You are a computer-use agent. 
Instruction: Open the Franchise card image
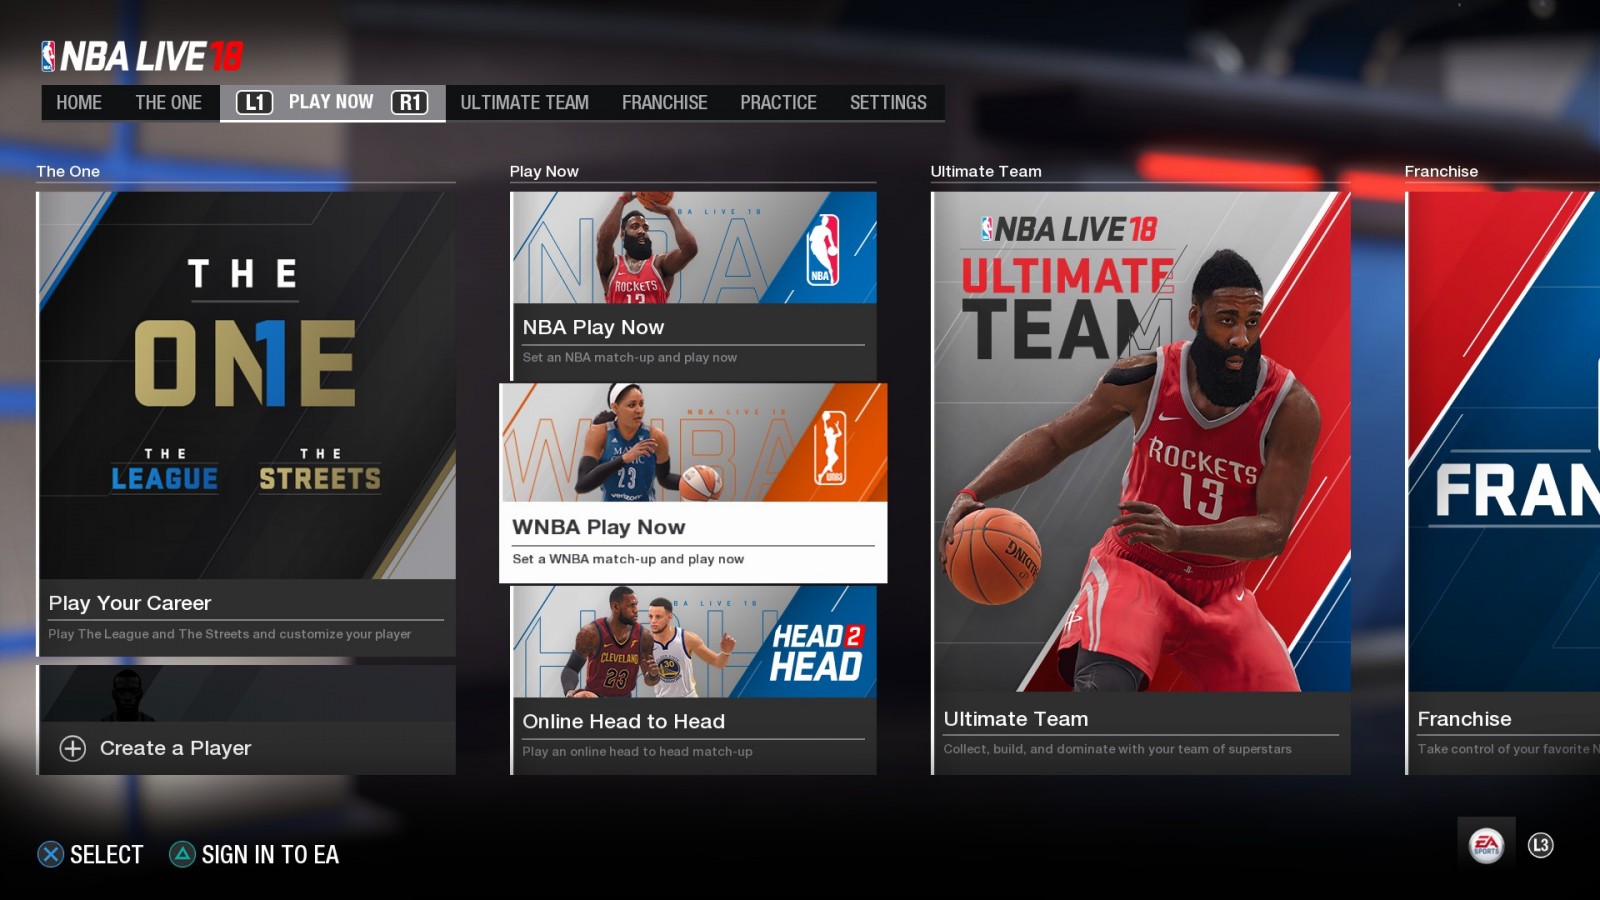[x=1504, y=441]
